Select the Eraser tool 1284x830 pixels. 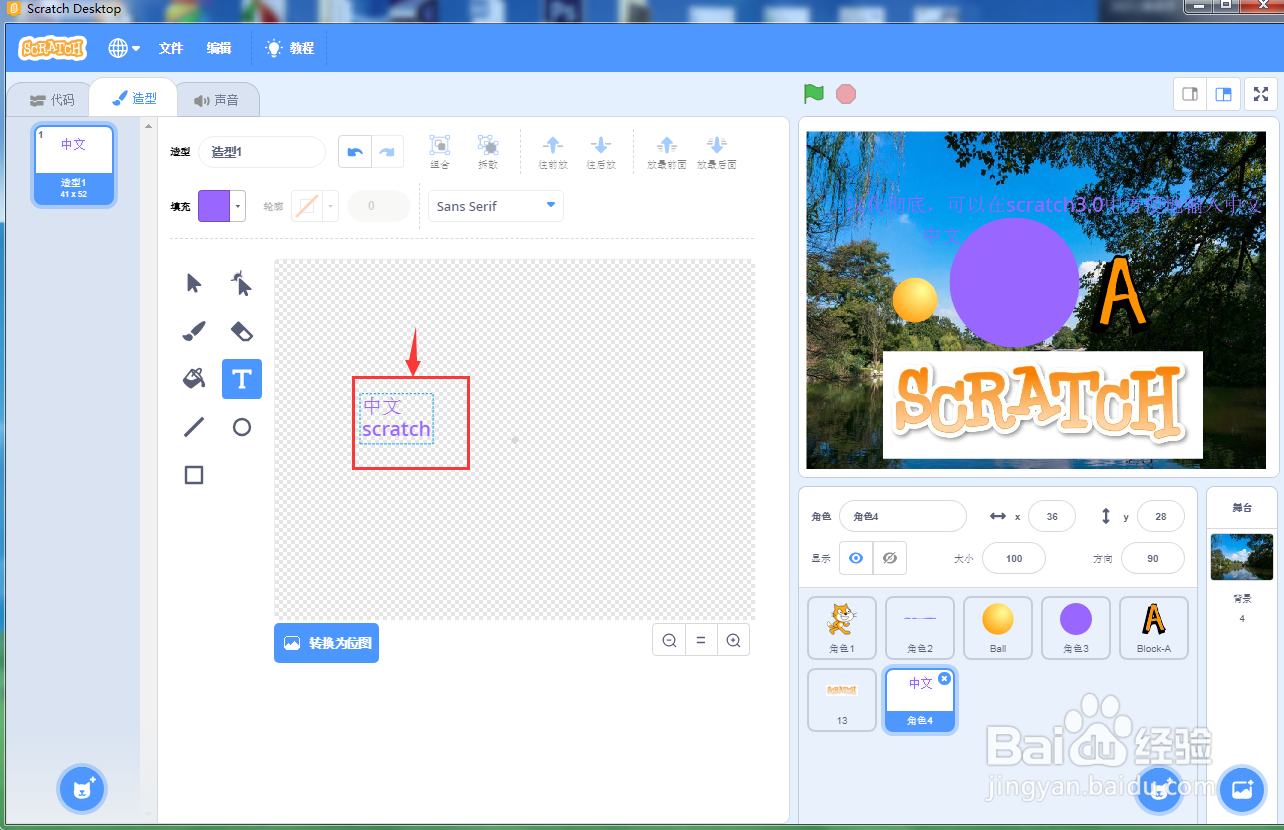click(x=241, y=331)
